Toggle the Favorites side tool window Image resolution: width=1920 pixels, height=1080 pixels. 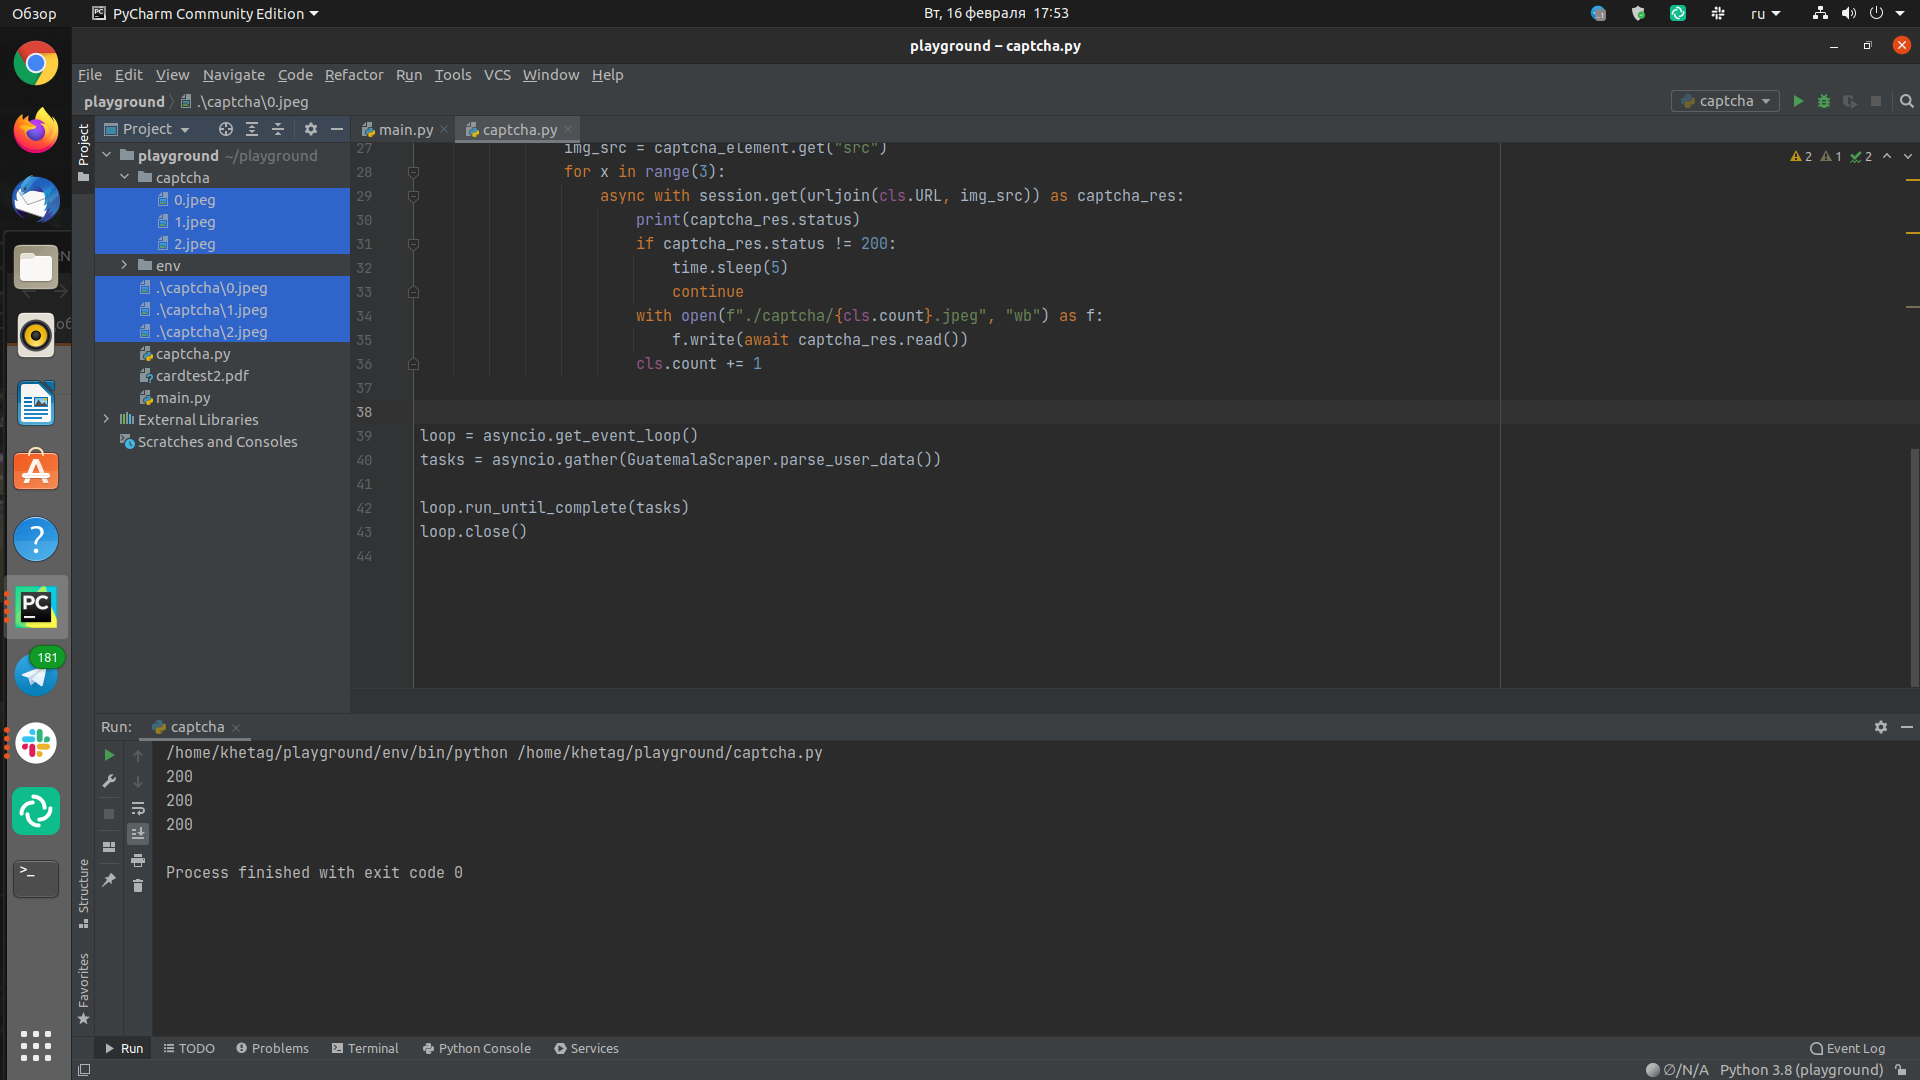(84, 988)
